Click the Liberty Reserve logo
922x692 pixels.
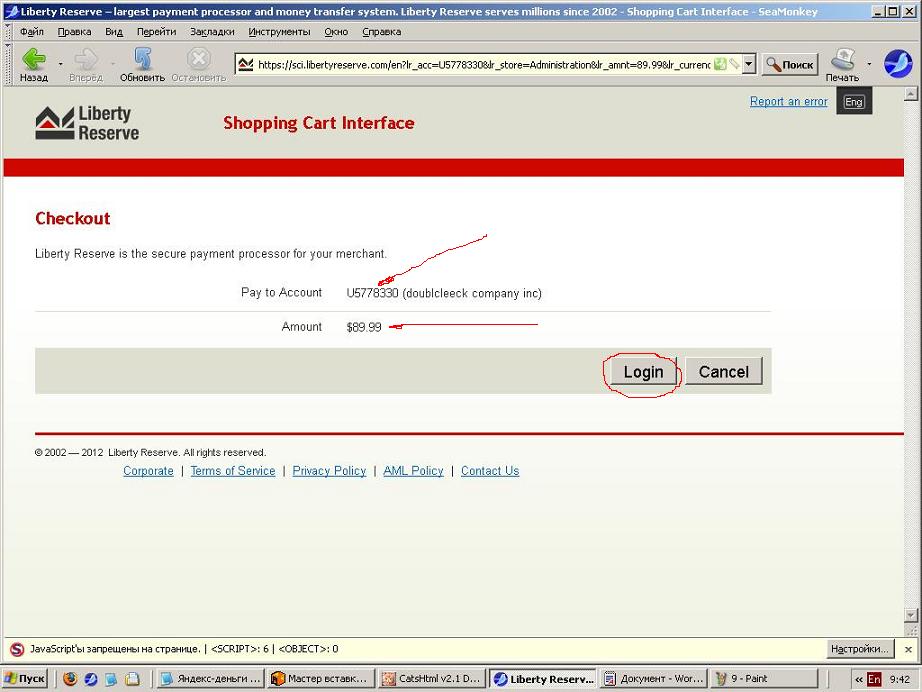pyautogui.click(x=87, y=123)
